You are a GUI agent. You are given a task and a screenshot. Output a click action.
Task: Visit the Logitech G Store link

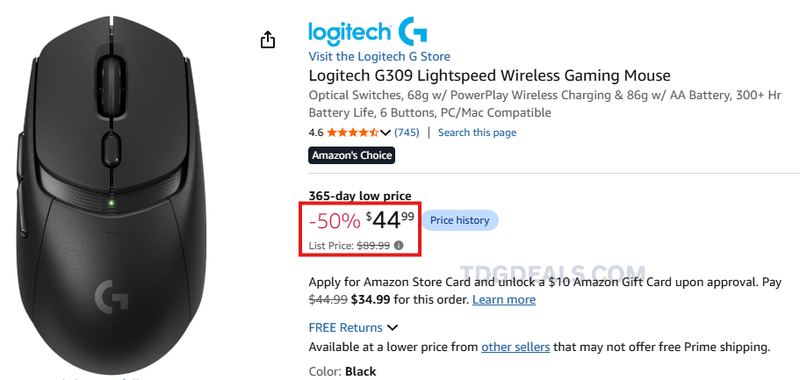click(379, 56)
